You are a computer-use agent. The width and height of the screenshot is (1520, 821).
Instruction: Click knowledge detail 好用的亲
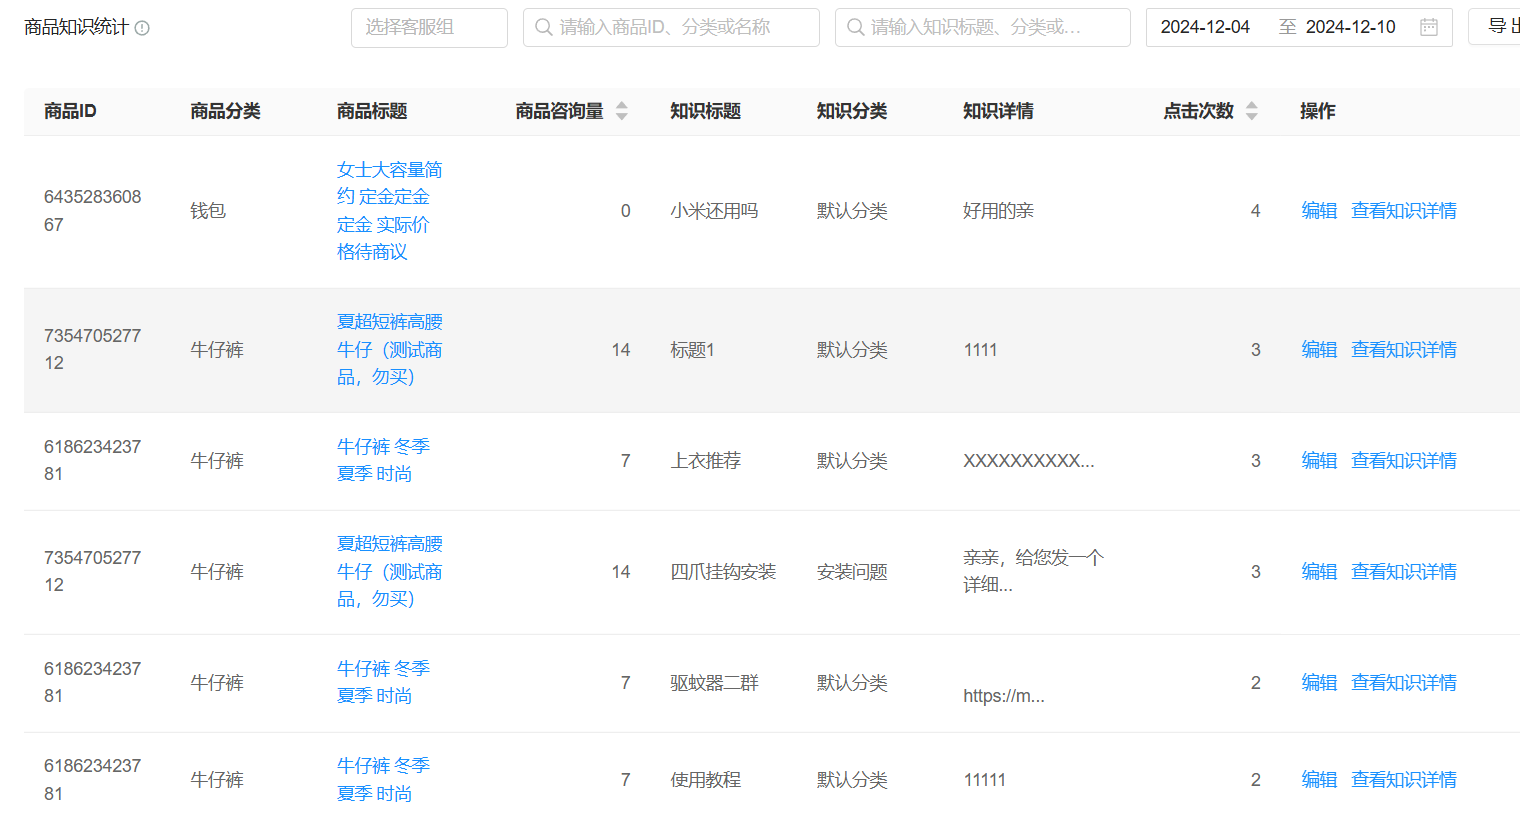(998, 211)
